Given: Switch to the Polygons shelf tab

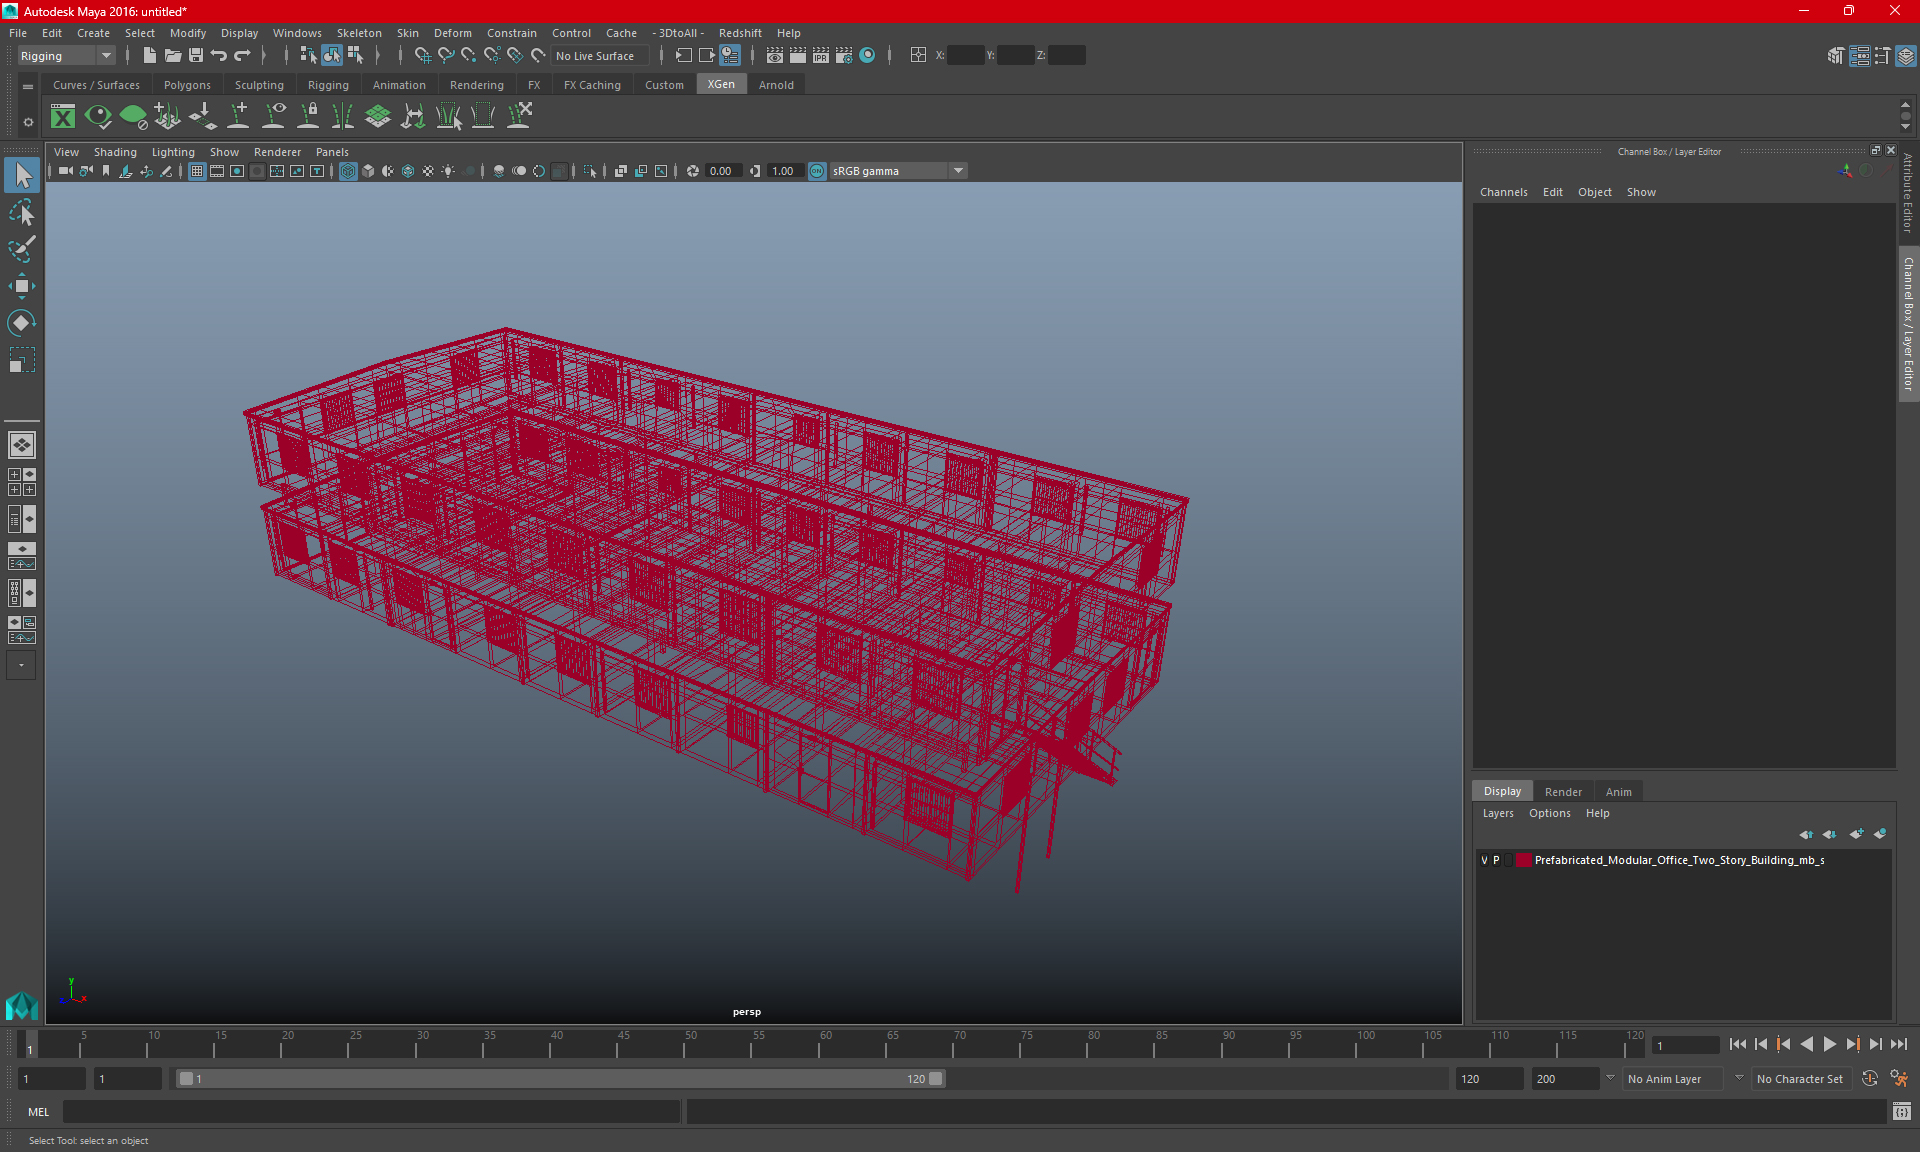Looking at the screenshot, I should pyautogui.click(x=187, y=85).
